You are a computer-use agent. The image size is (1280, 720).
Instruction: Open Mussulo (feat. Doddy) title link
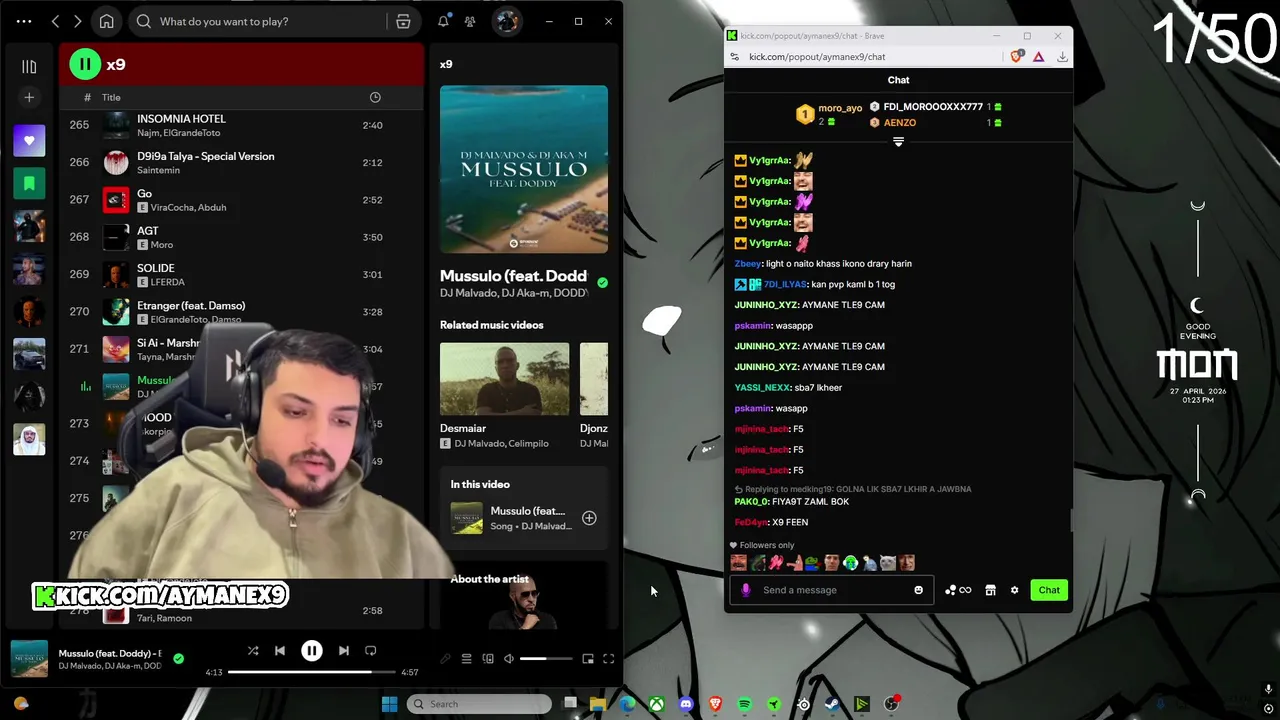(513, 276)
